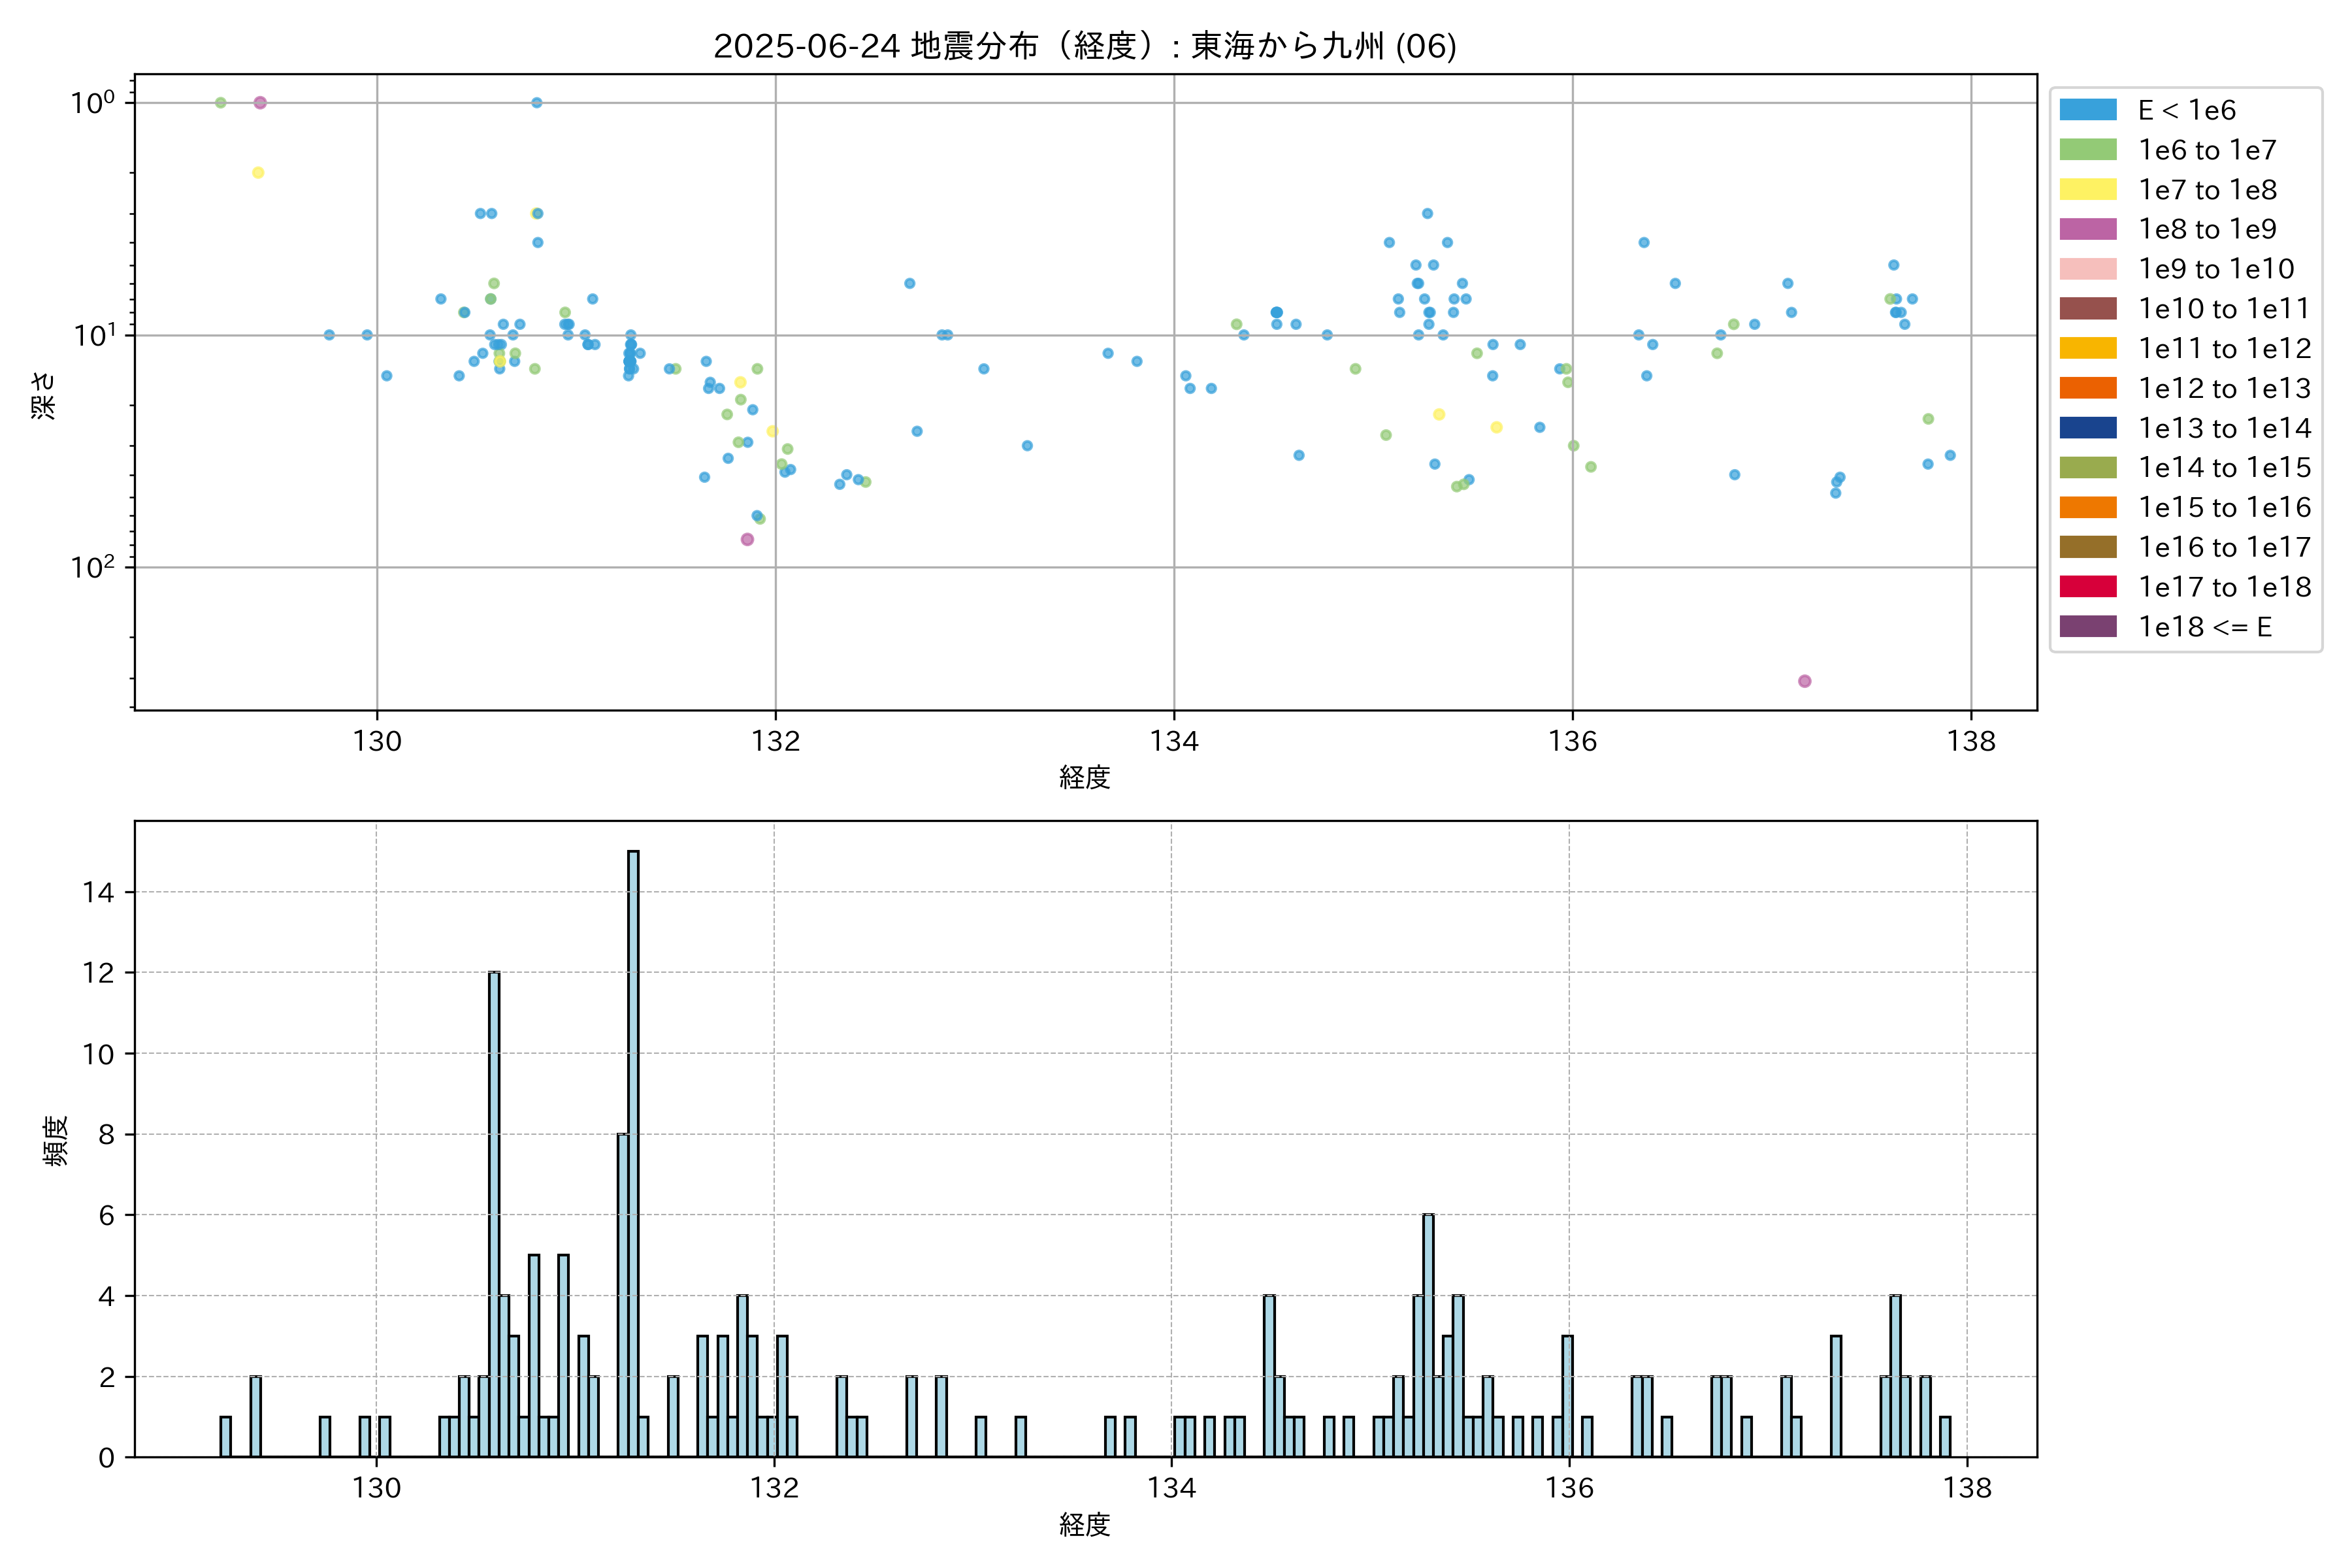The height and width of the screenshot is (1568, 2352).
Task: Click the red 1e17 to 1e18 swatch
Action: click(2087, 587)
